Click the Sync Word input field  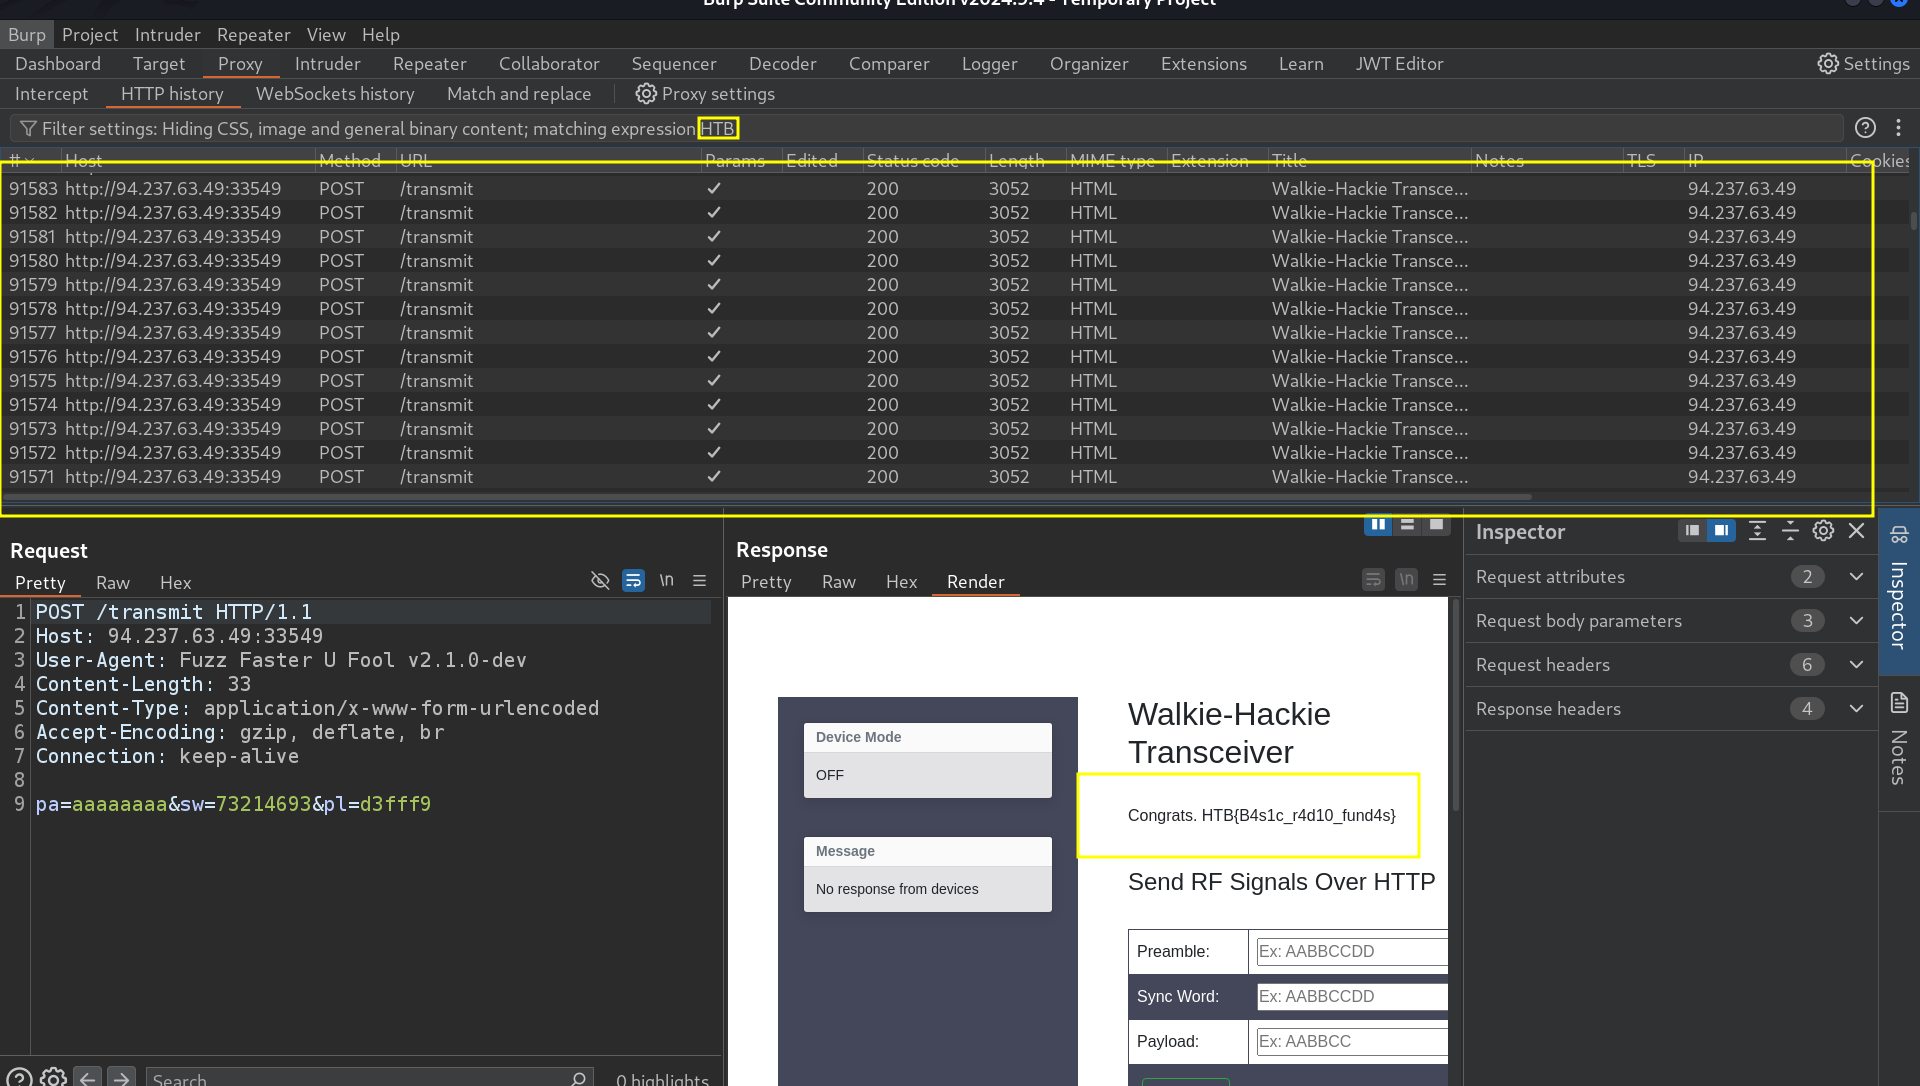point(1351,997)
